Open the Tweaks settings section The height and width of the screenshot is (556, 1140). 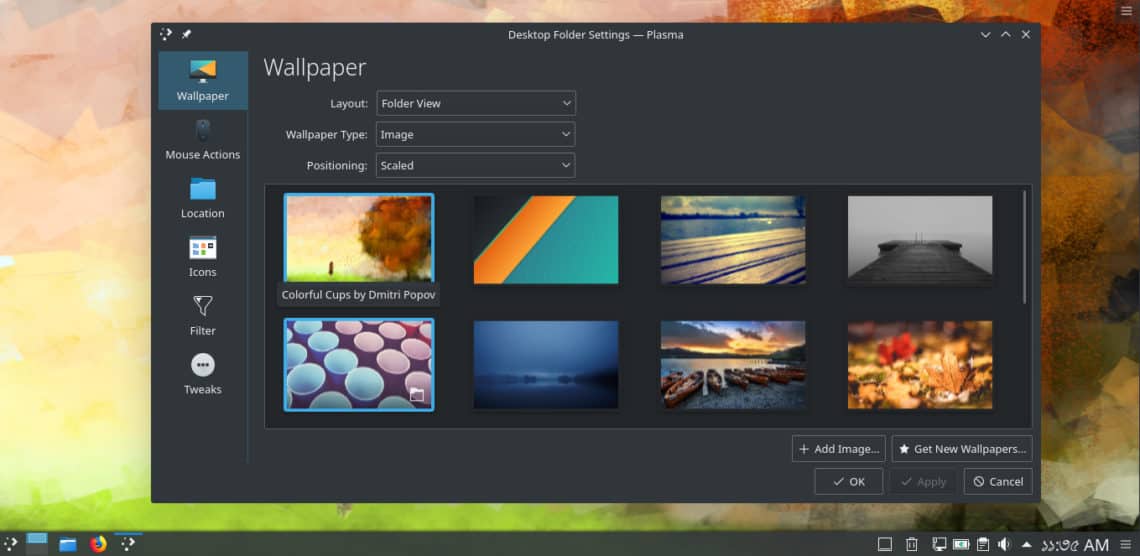(x=203, y=375)
